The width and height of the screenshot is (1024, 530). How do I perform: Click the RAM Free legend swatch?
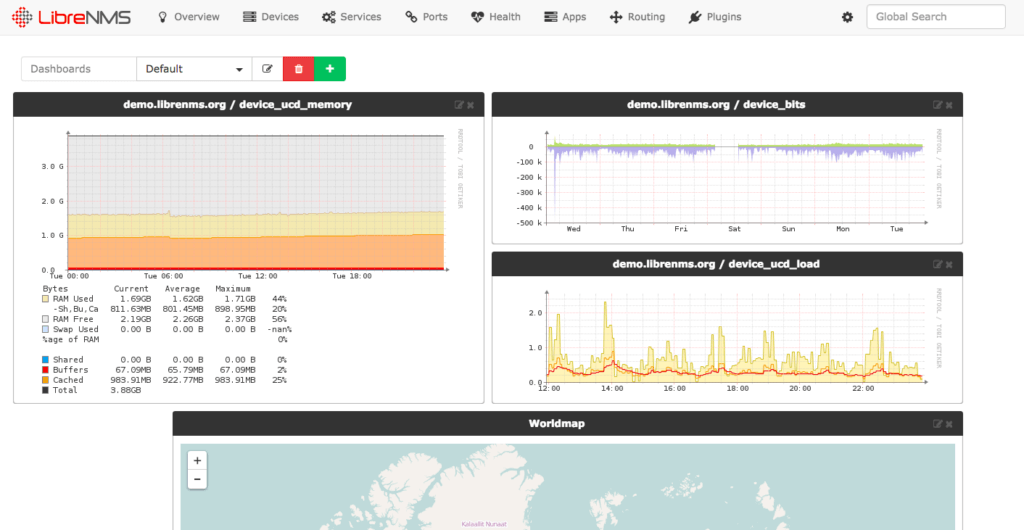tap(46, 319)
